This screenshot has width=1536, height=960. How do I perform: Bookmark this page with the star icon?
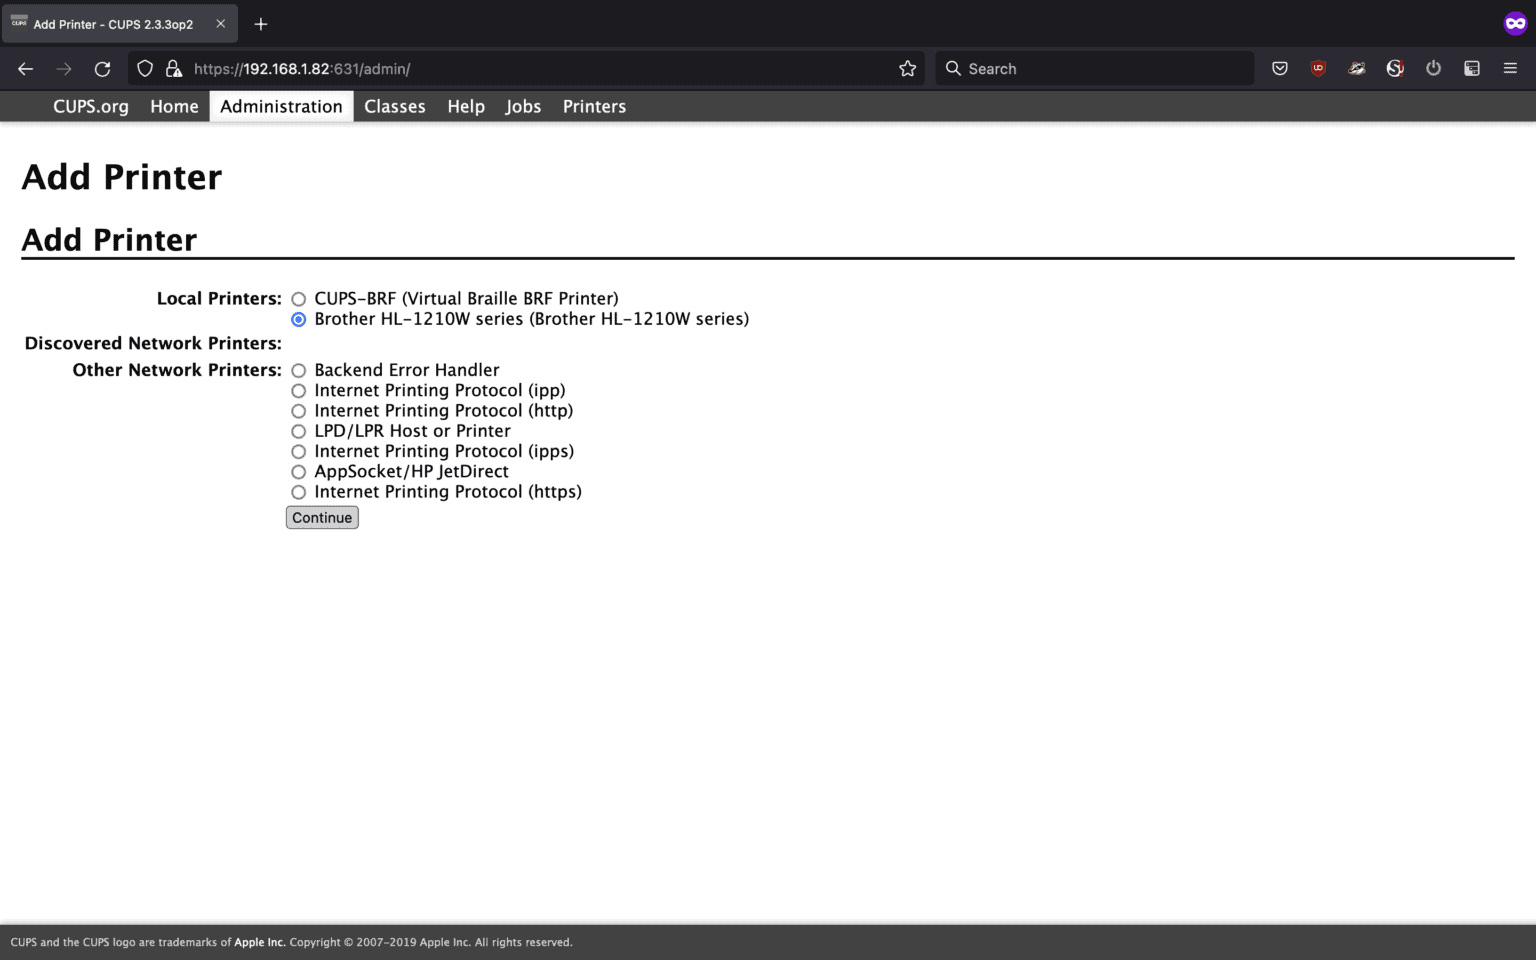click(x=907, y=69)
